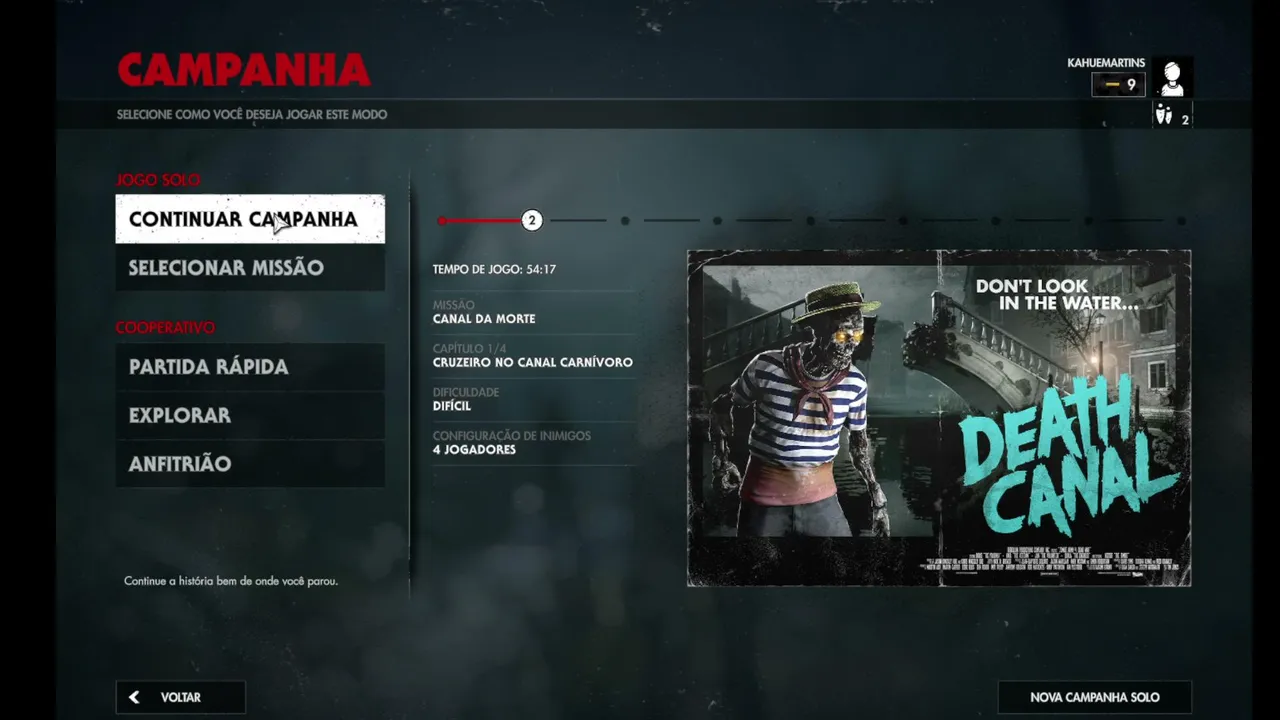Open the Selecionar Missão menu
This screenshot has height=720, width=1280.
coord(250,268)
